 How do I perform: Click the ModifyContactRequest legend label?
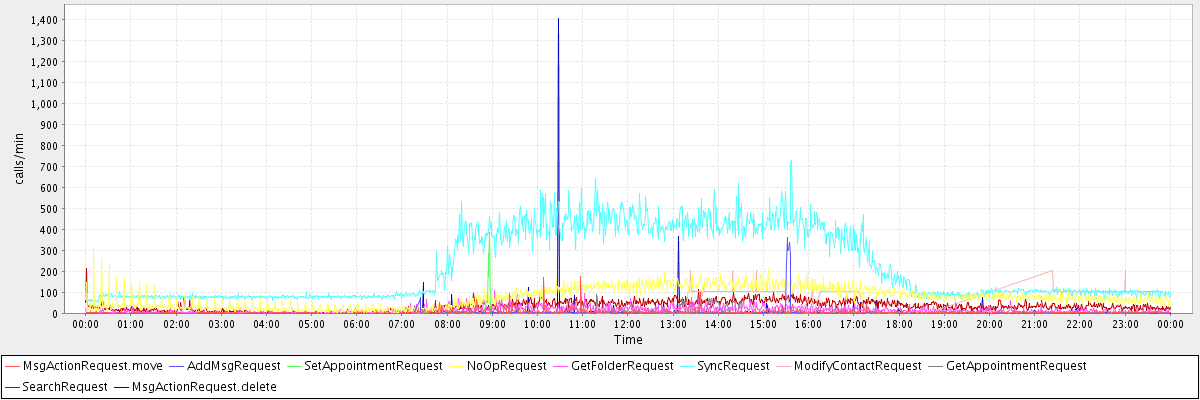[857, 366]
